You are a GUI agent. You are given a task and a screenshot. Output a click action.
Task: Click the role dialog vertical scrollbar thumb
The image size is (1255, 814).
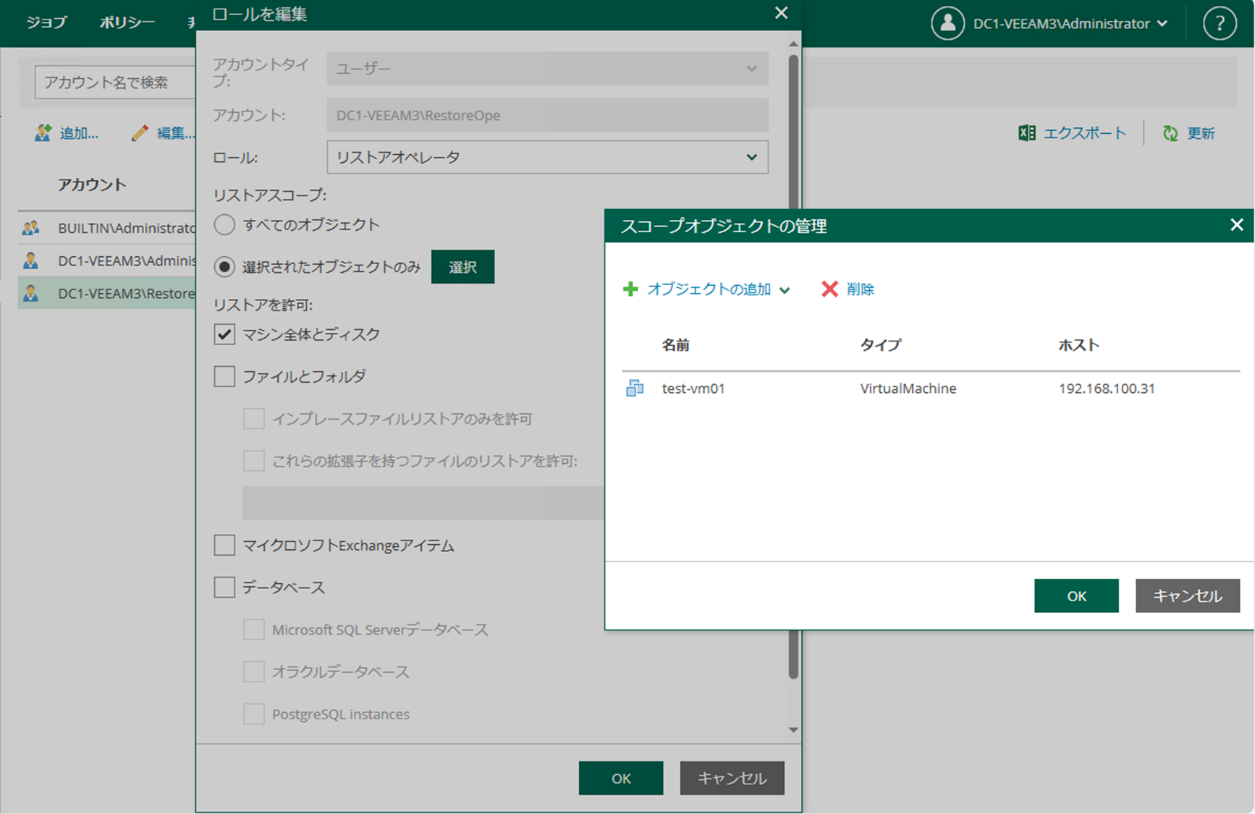(x=794, y=365)
